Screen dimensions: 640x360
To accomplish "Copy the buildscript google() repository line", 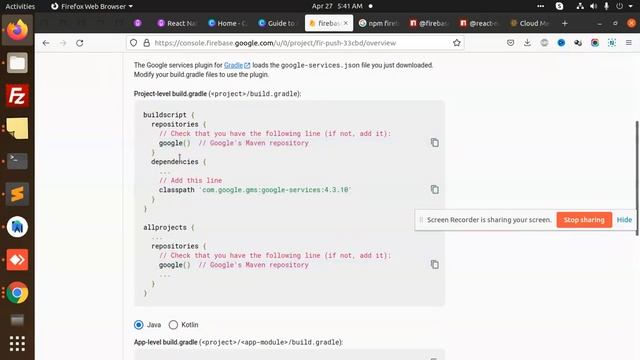I will pos(435,142).
